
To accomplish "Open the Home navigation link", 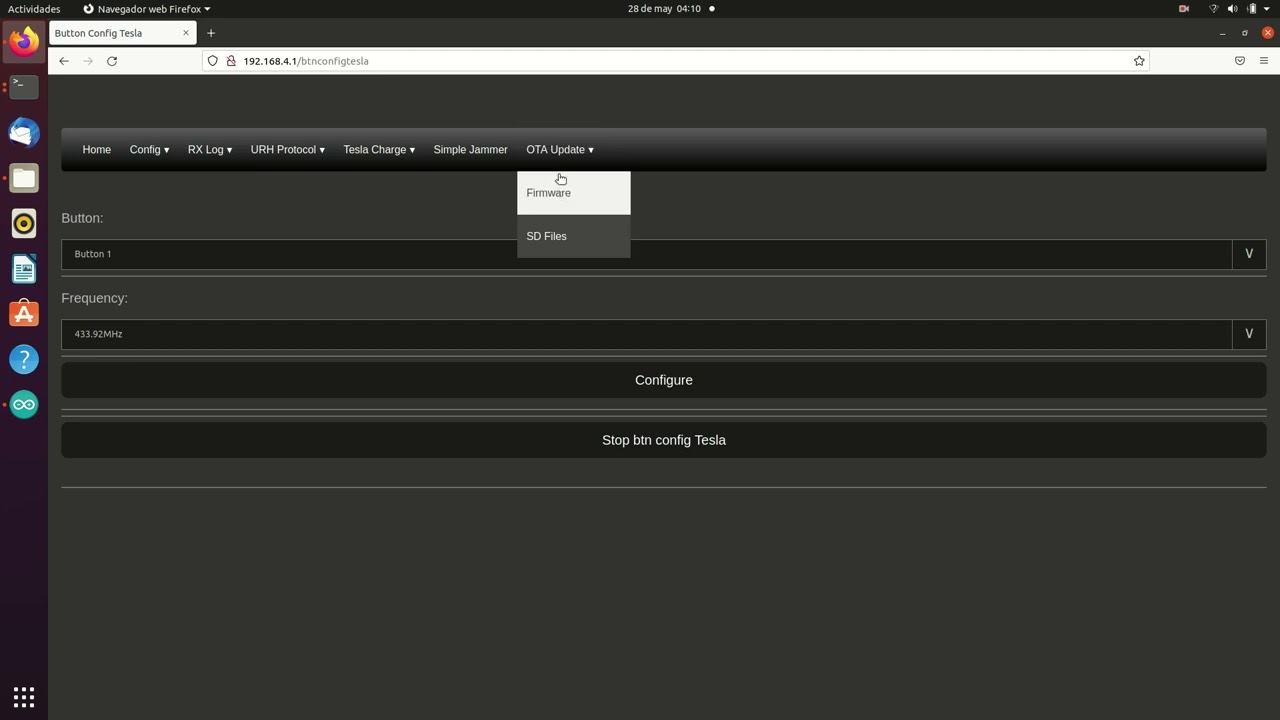I will [x=97, y=150].
